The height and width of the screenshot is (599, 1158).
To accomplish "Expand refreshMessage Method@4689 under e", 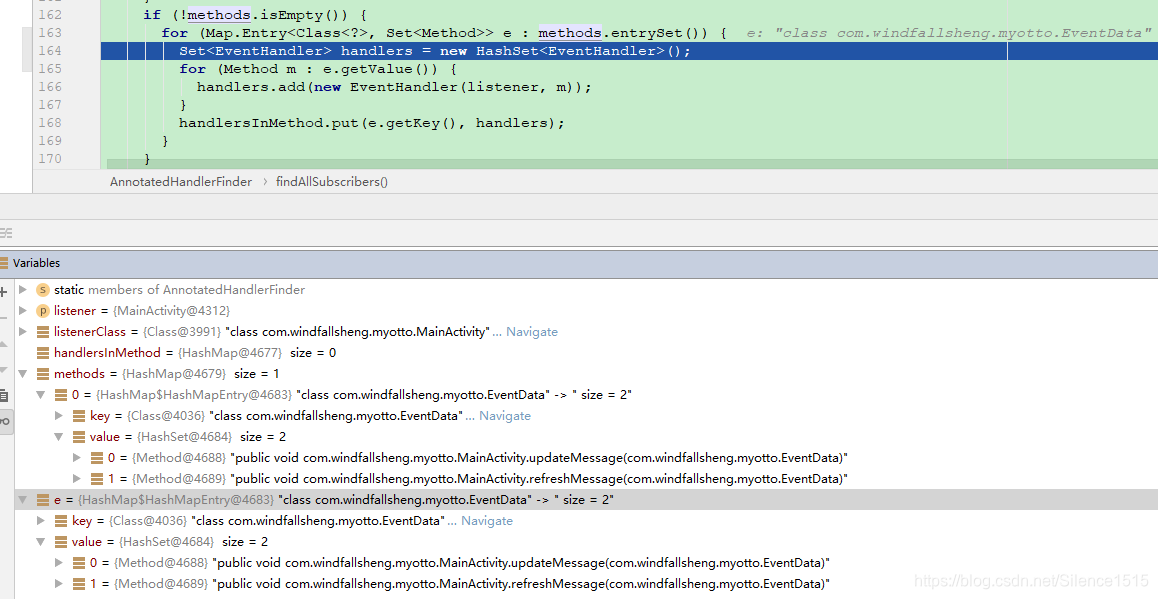I will [59, 583].
